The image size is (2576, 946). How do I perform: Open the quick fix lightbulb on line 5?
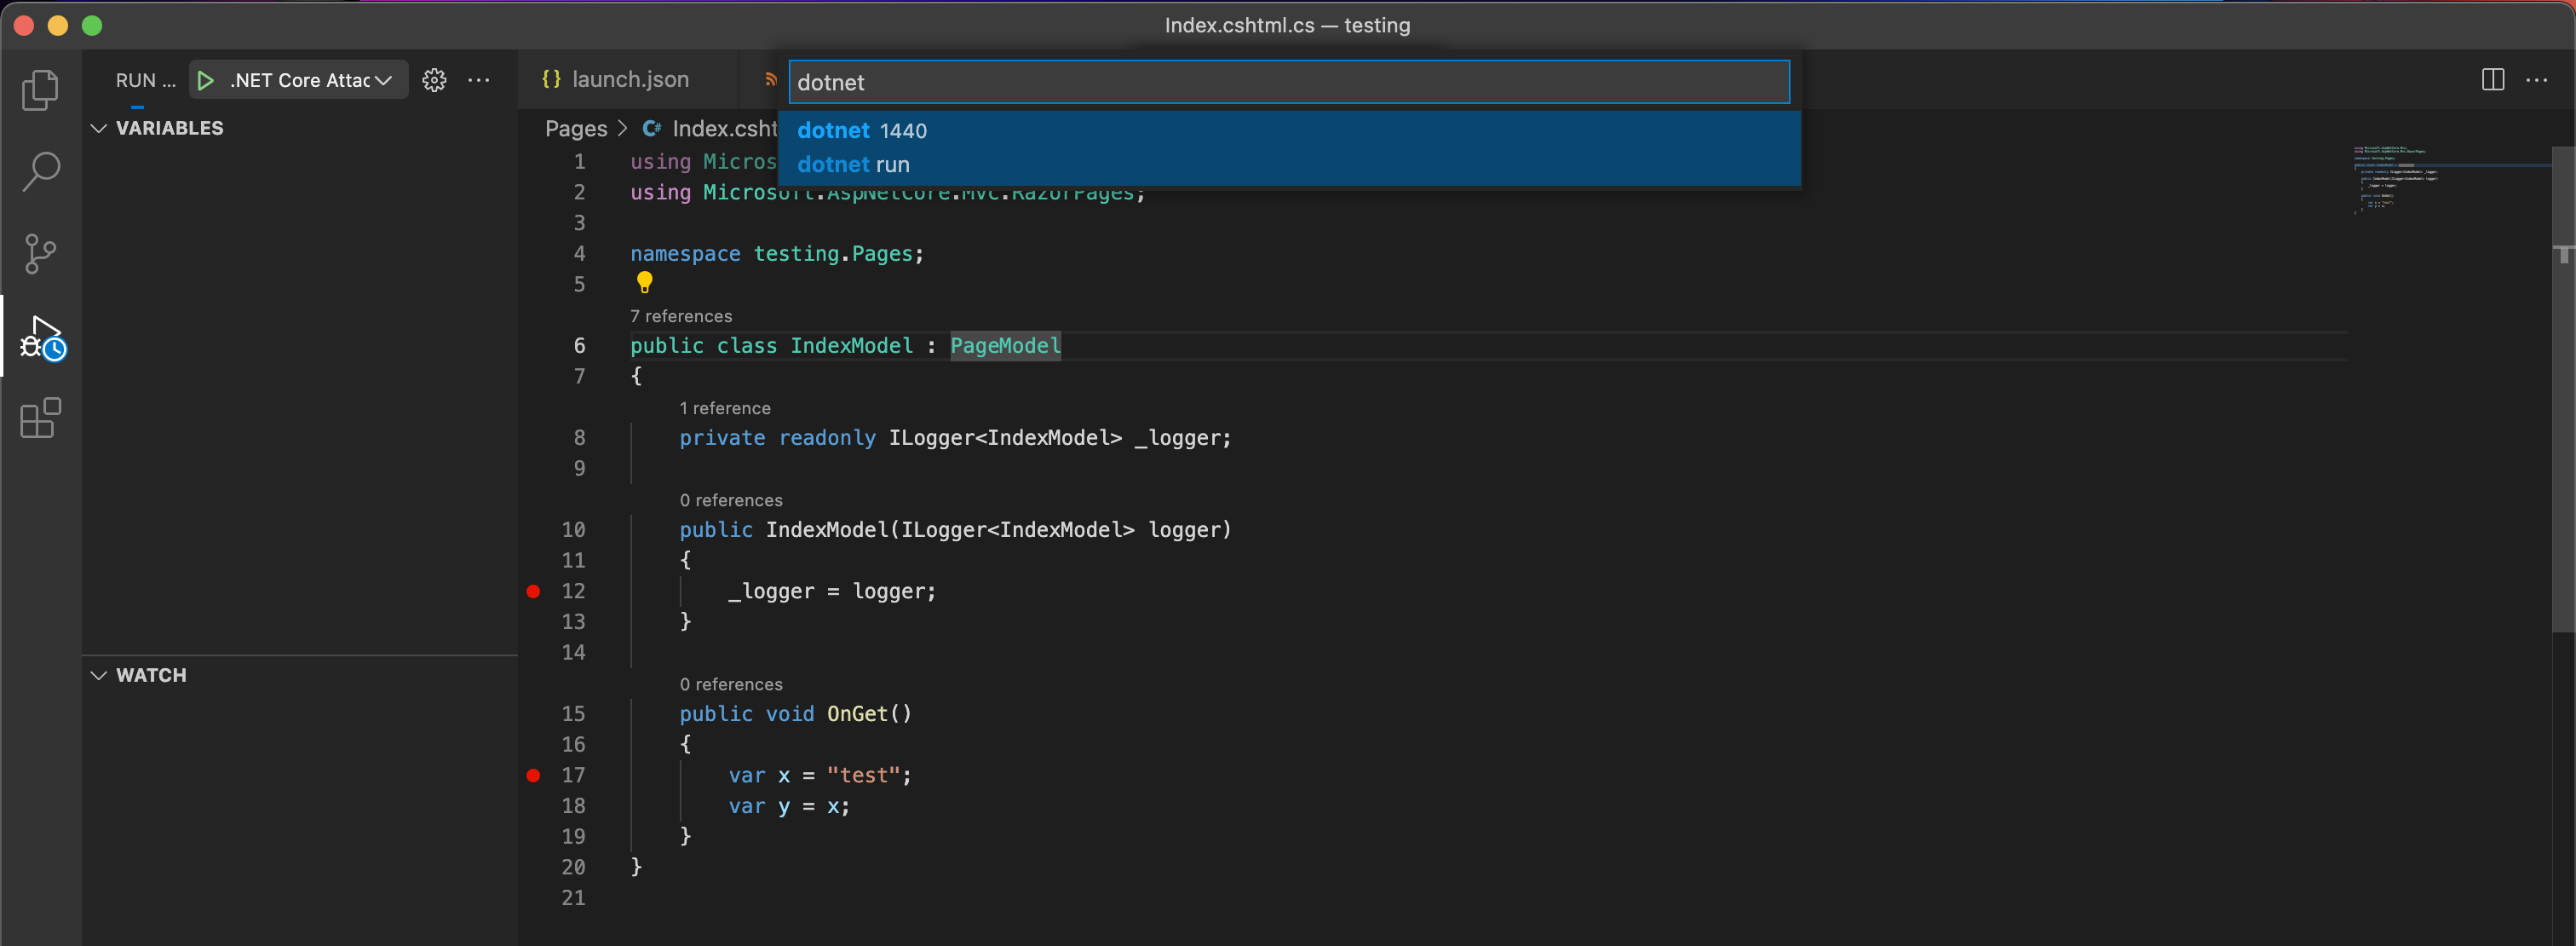pyautogui.click(x=644, y=283)
